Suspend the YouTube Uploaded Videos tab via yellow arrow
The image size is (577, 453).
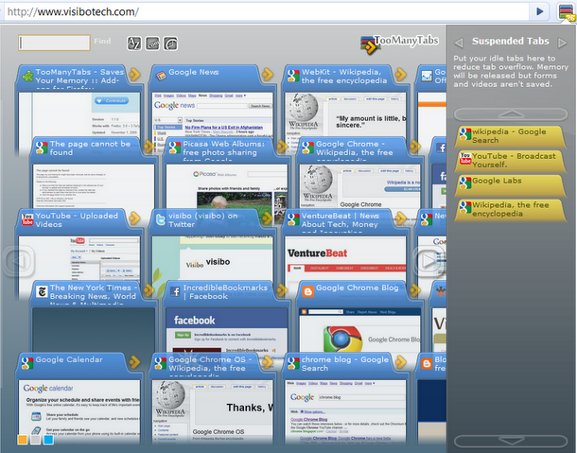coord(135,218)
